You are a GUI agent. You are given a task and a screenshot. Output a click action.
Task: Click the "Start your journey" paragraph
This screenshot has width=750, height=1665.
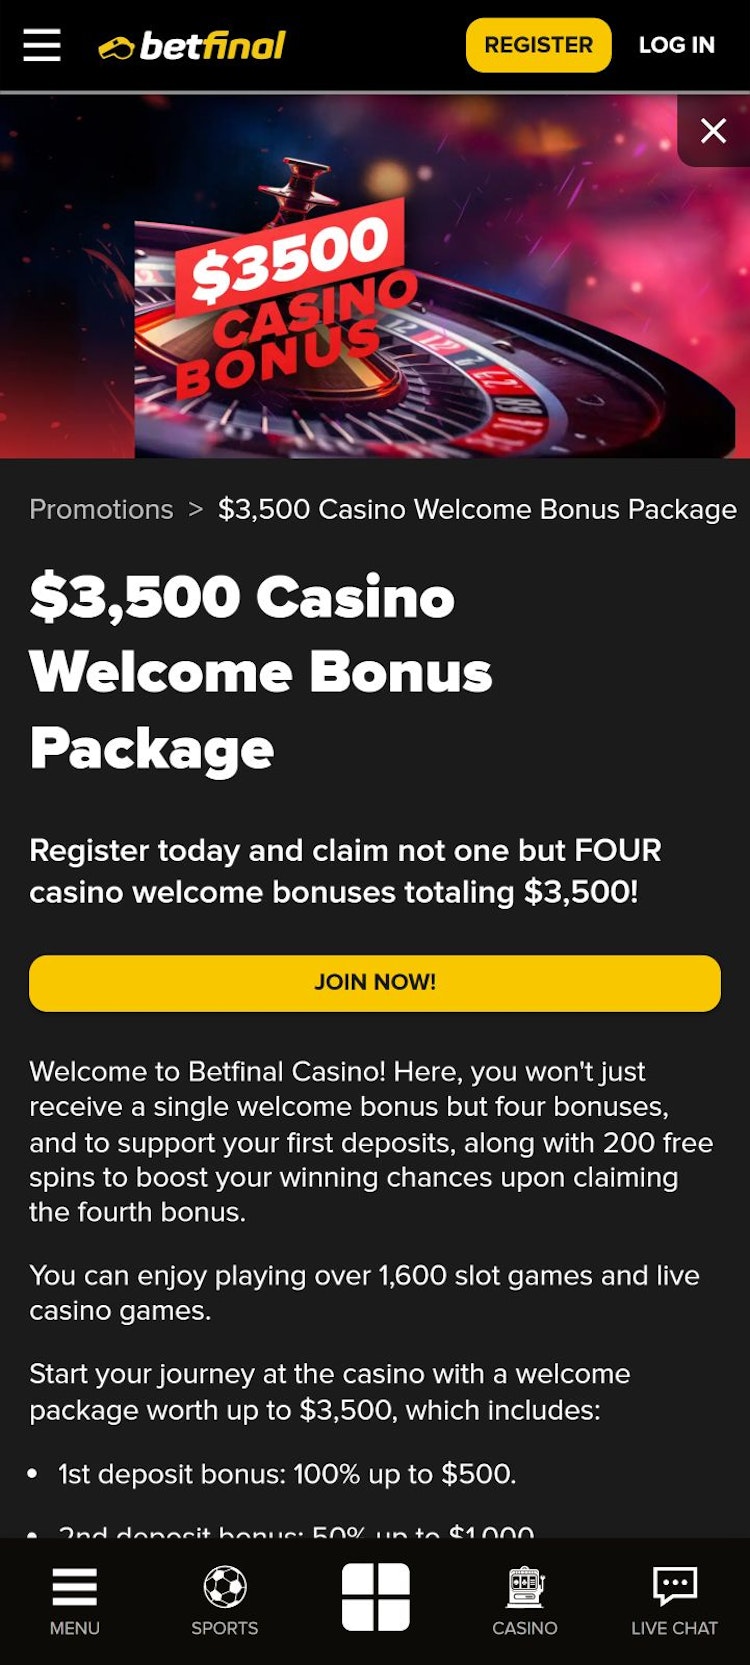tap(330, 1391)
